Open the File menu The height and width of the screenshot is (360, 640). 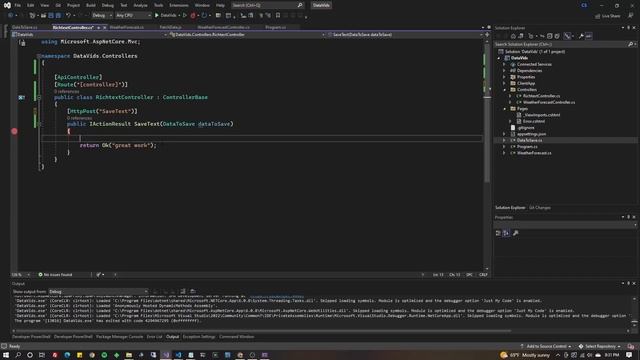pyautogui.click(x=18, y=5)
